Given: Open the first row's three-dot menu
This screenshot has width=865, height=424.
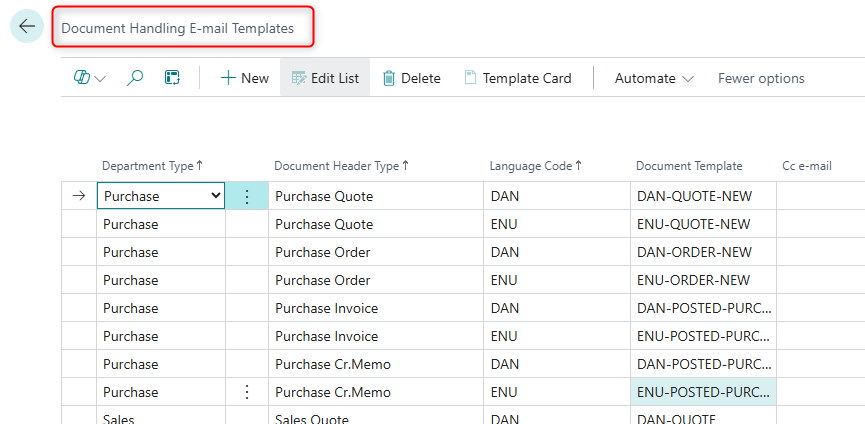Looking at the screenshot, I should 247,197.
